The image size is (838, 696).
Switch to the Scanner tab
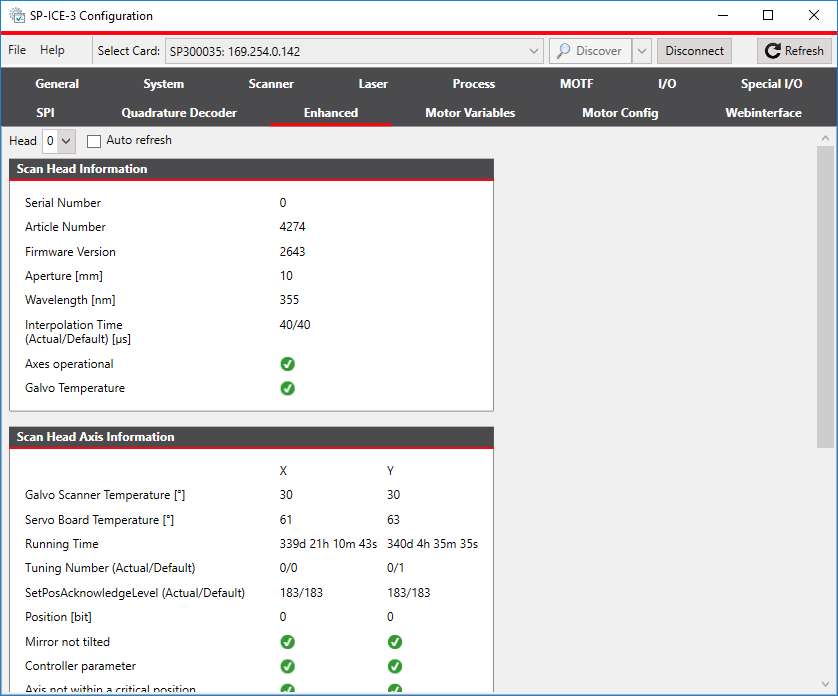tap(271, 84)
